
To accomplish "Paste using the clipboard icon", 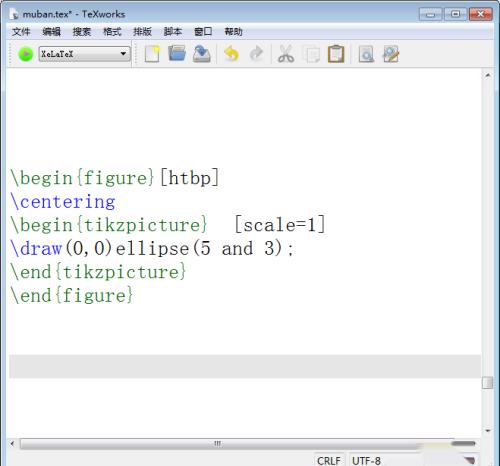I will click(336, 54).
